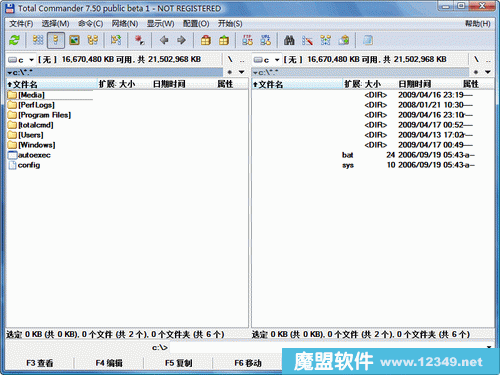Open left panel directory hotlist star

tap(230, 72)
